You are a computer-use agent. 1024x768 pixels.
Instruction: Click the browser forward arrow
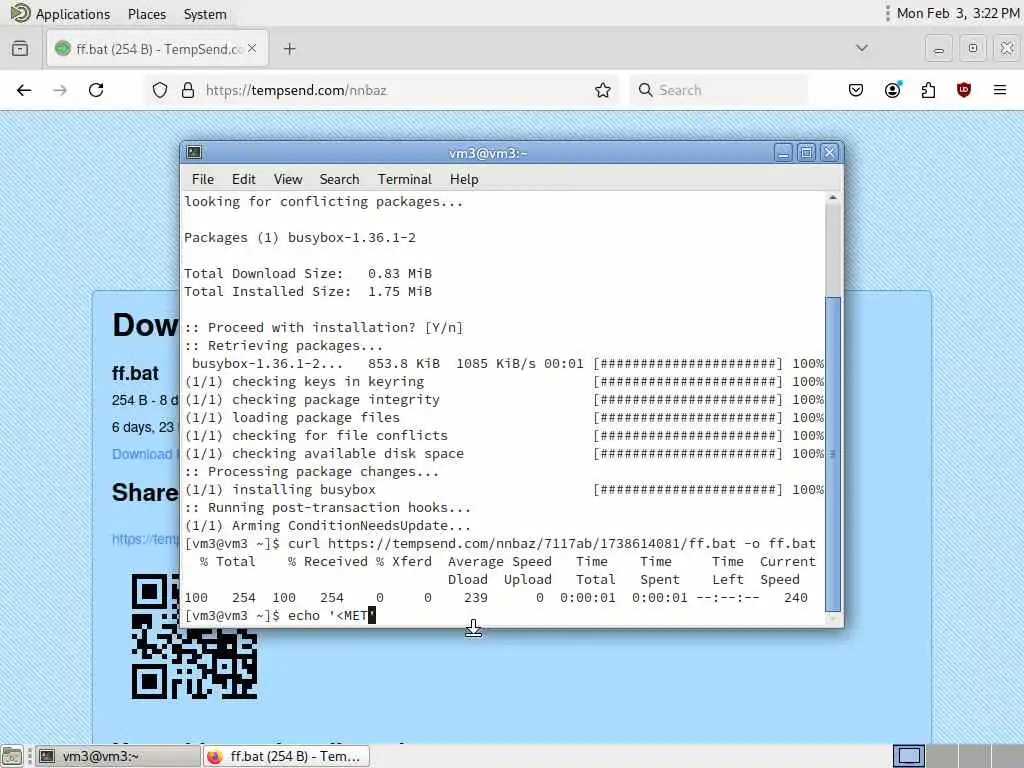(x=60, y=90)
